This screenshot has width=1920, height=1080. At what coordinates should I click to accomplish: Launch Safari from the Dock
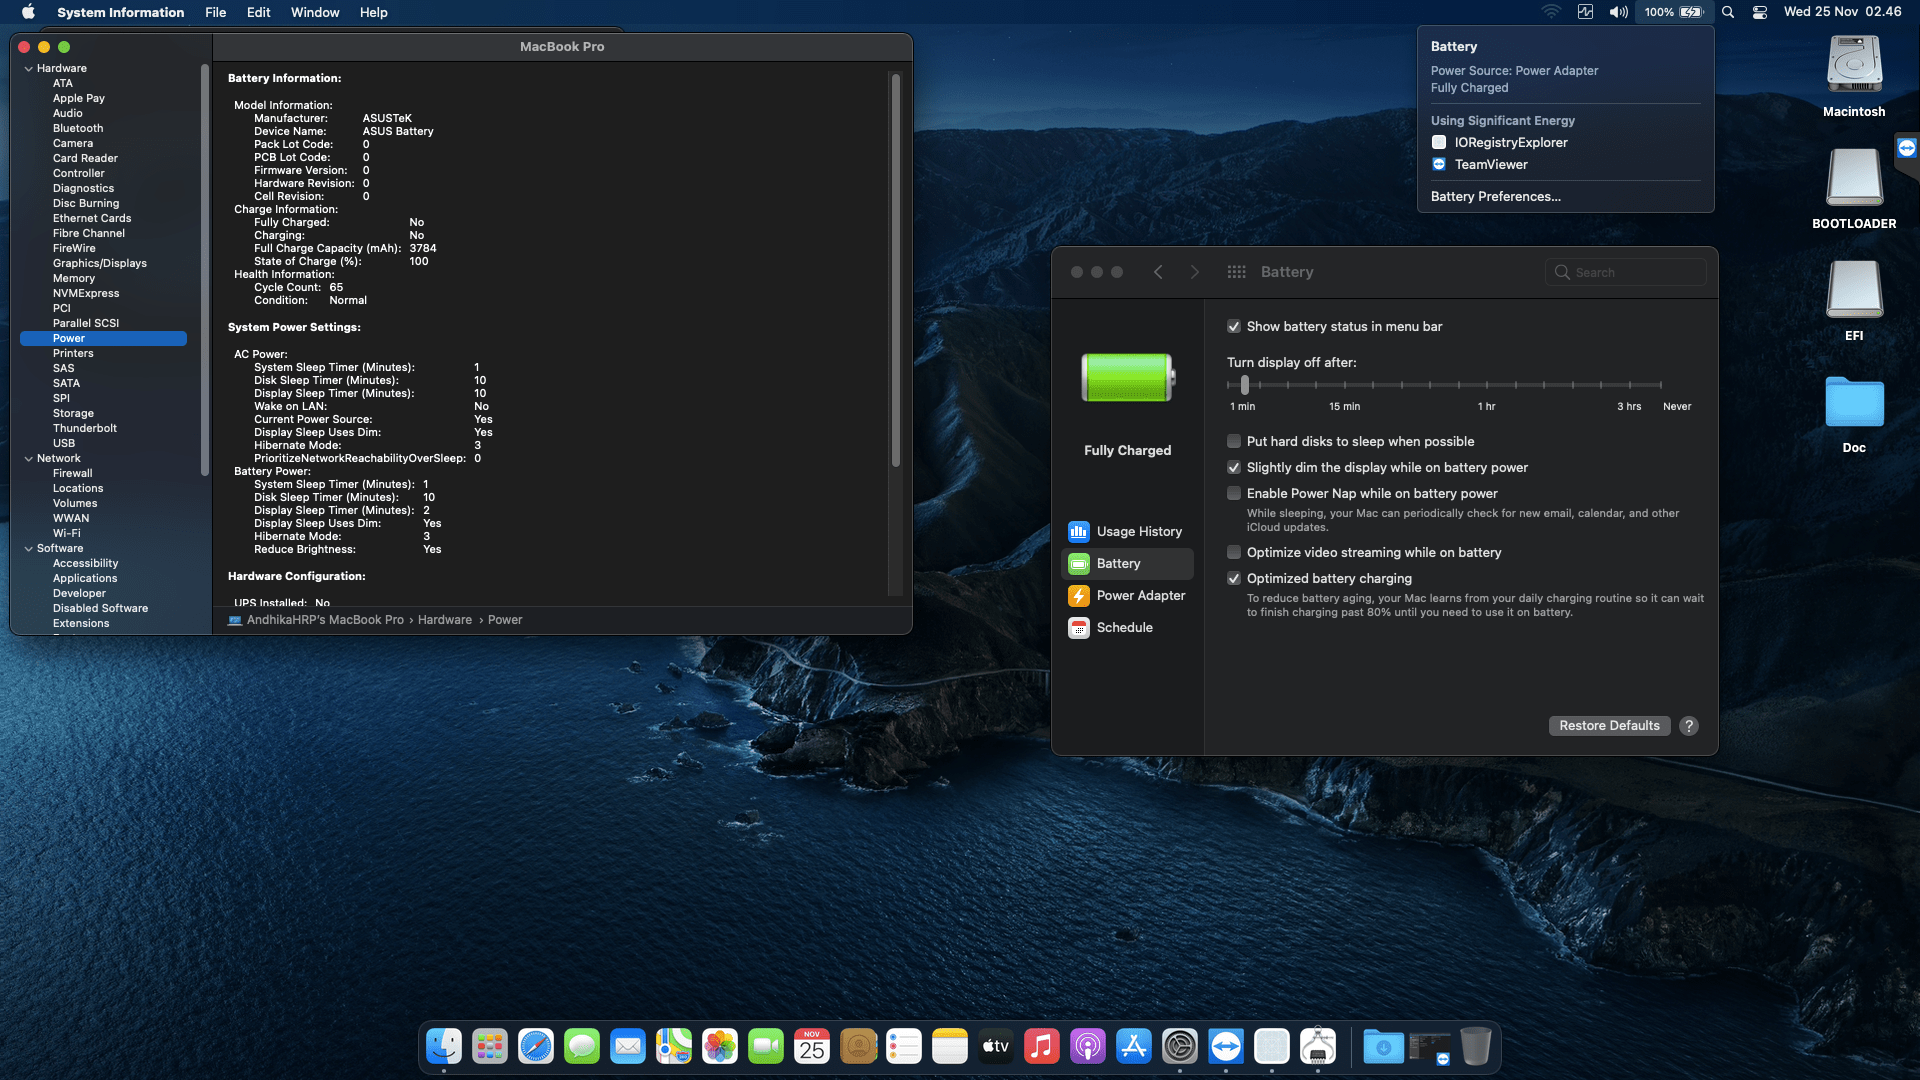pyautogui.click(x=536, y=1047)
